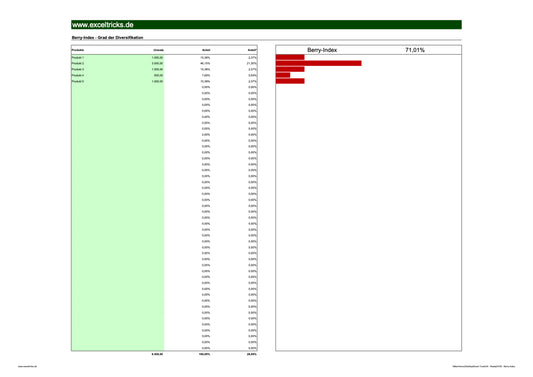
Task: Select the 71,01% Berry-Index value
Action: (415, 50)
